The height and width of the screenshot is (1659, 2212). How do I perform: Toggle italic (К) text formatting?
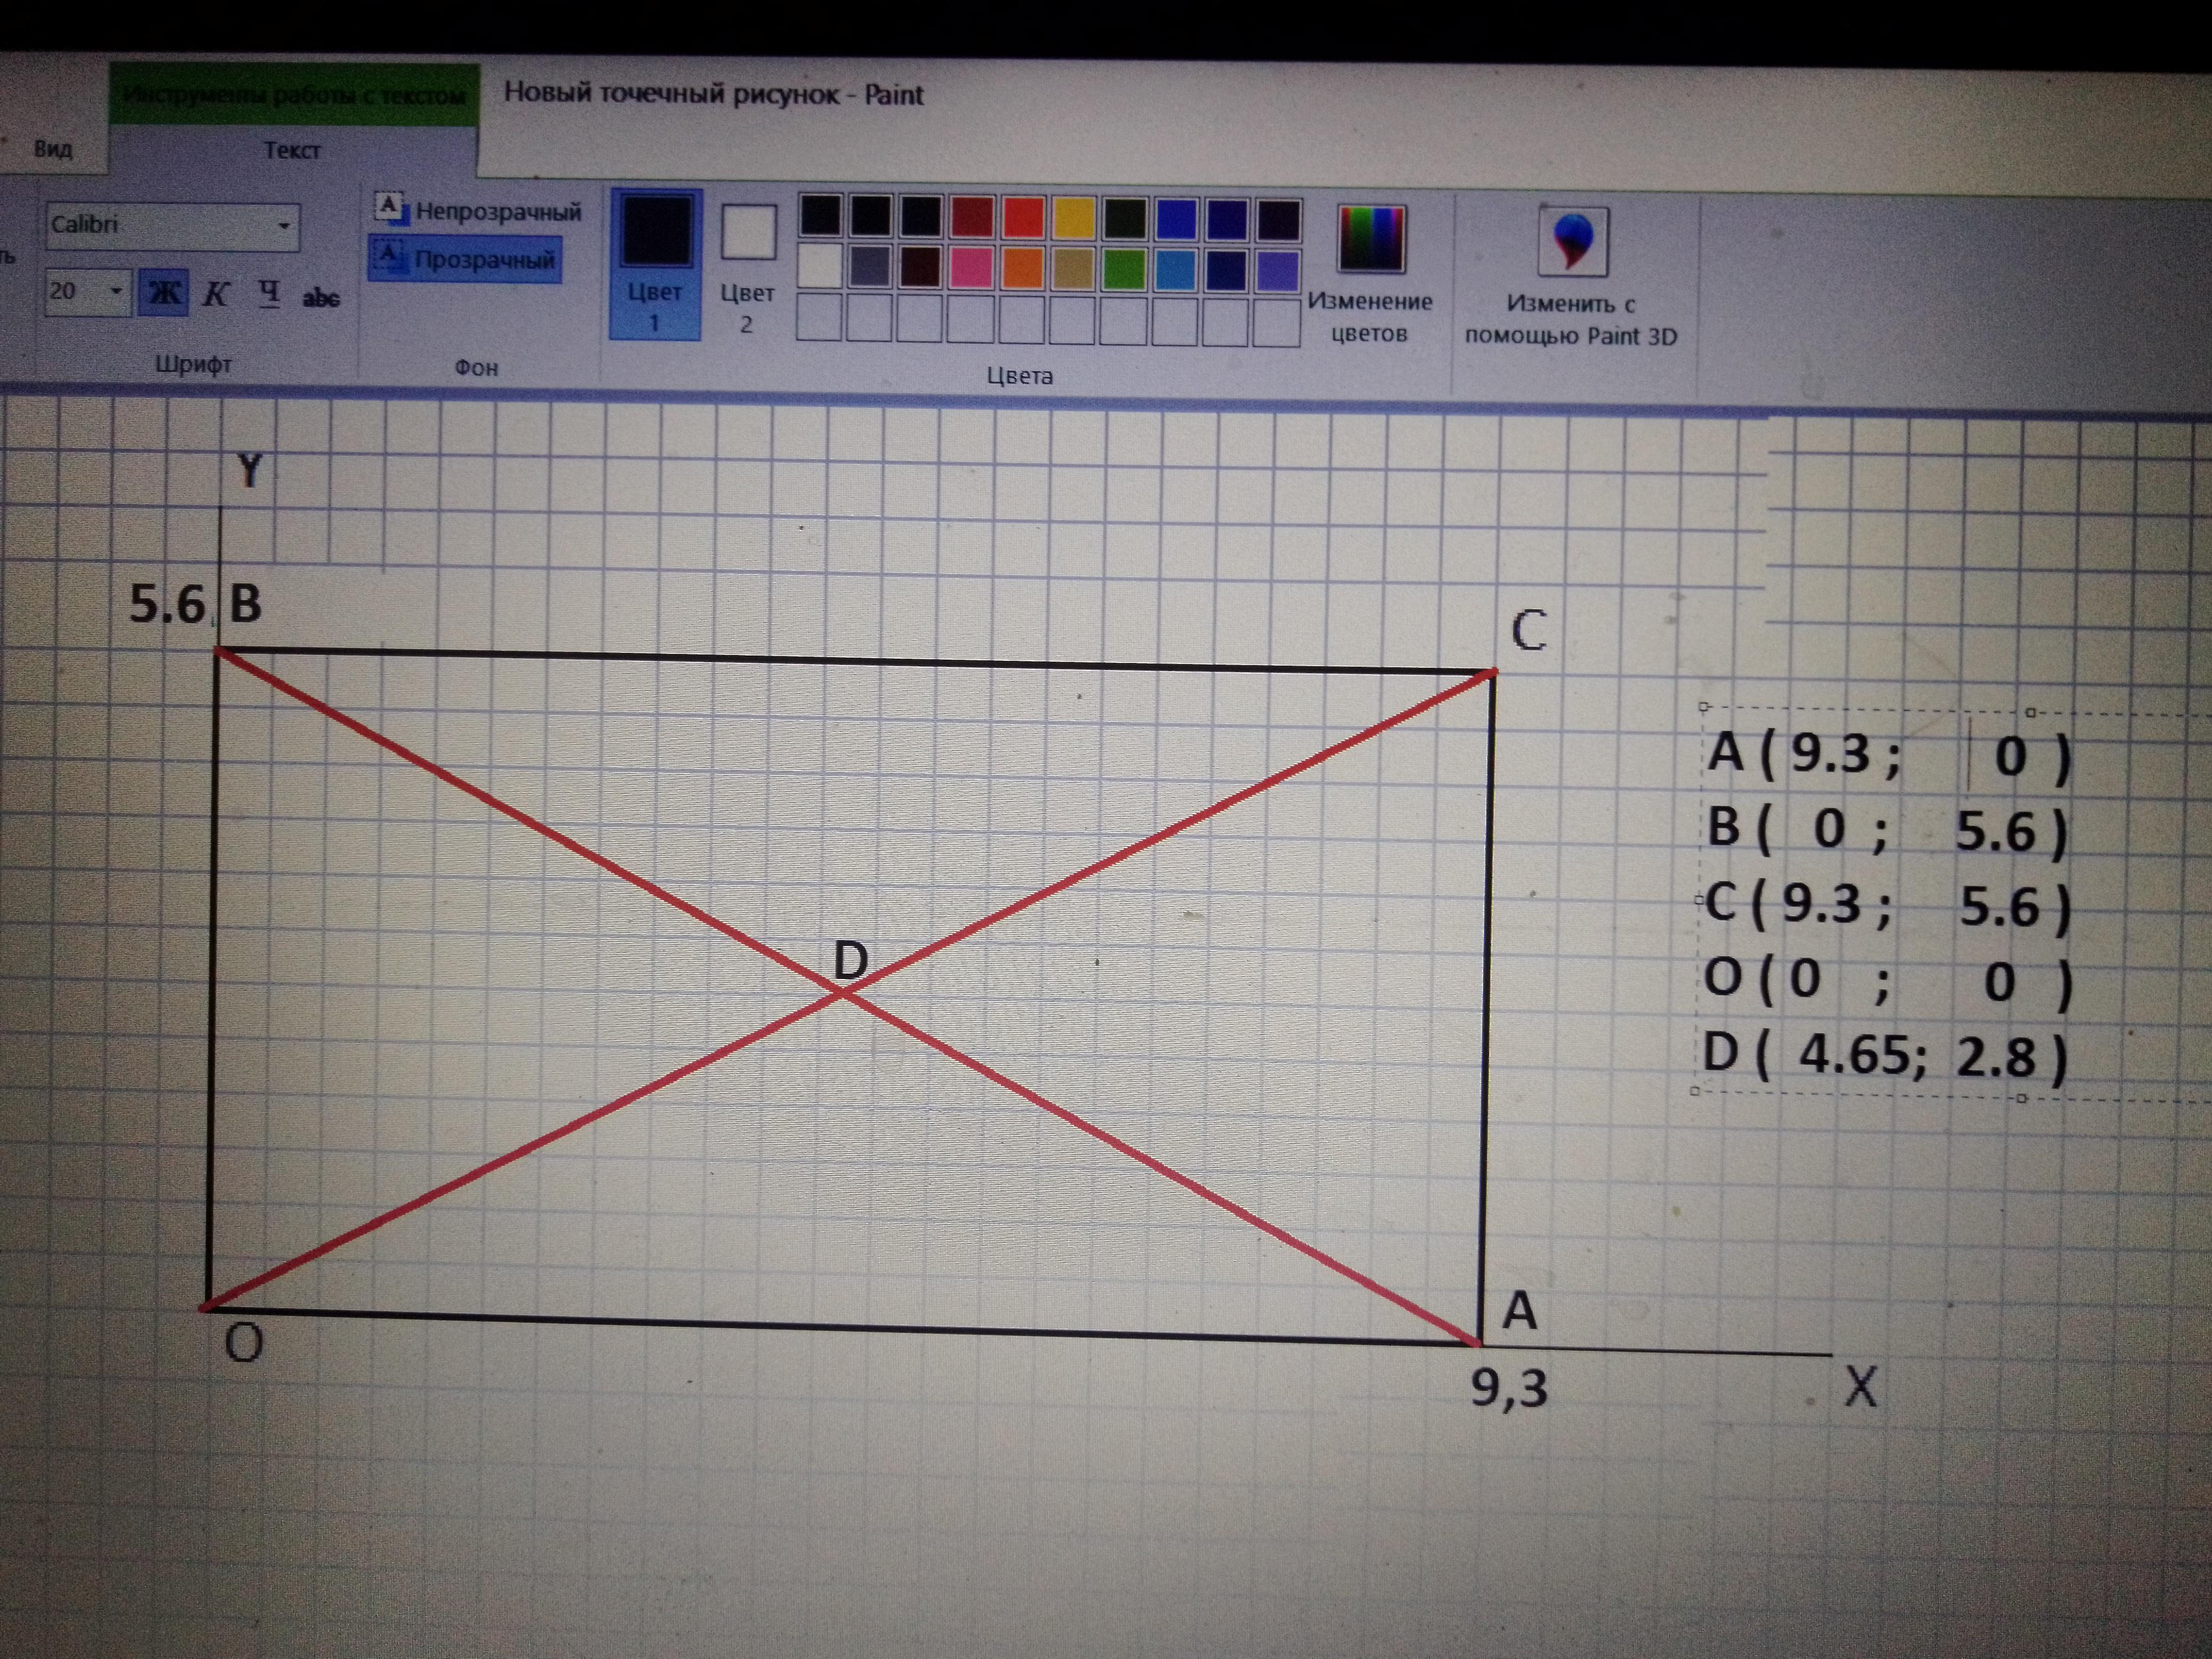[x=216, y=294]
